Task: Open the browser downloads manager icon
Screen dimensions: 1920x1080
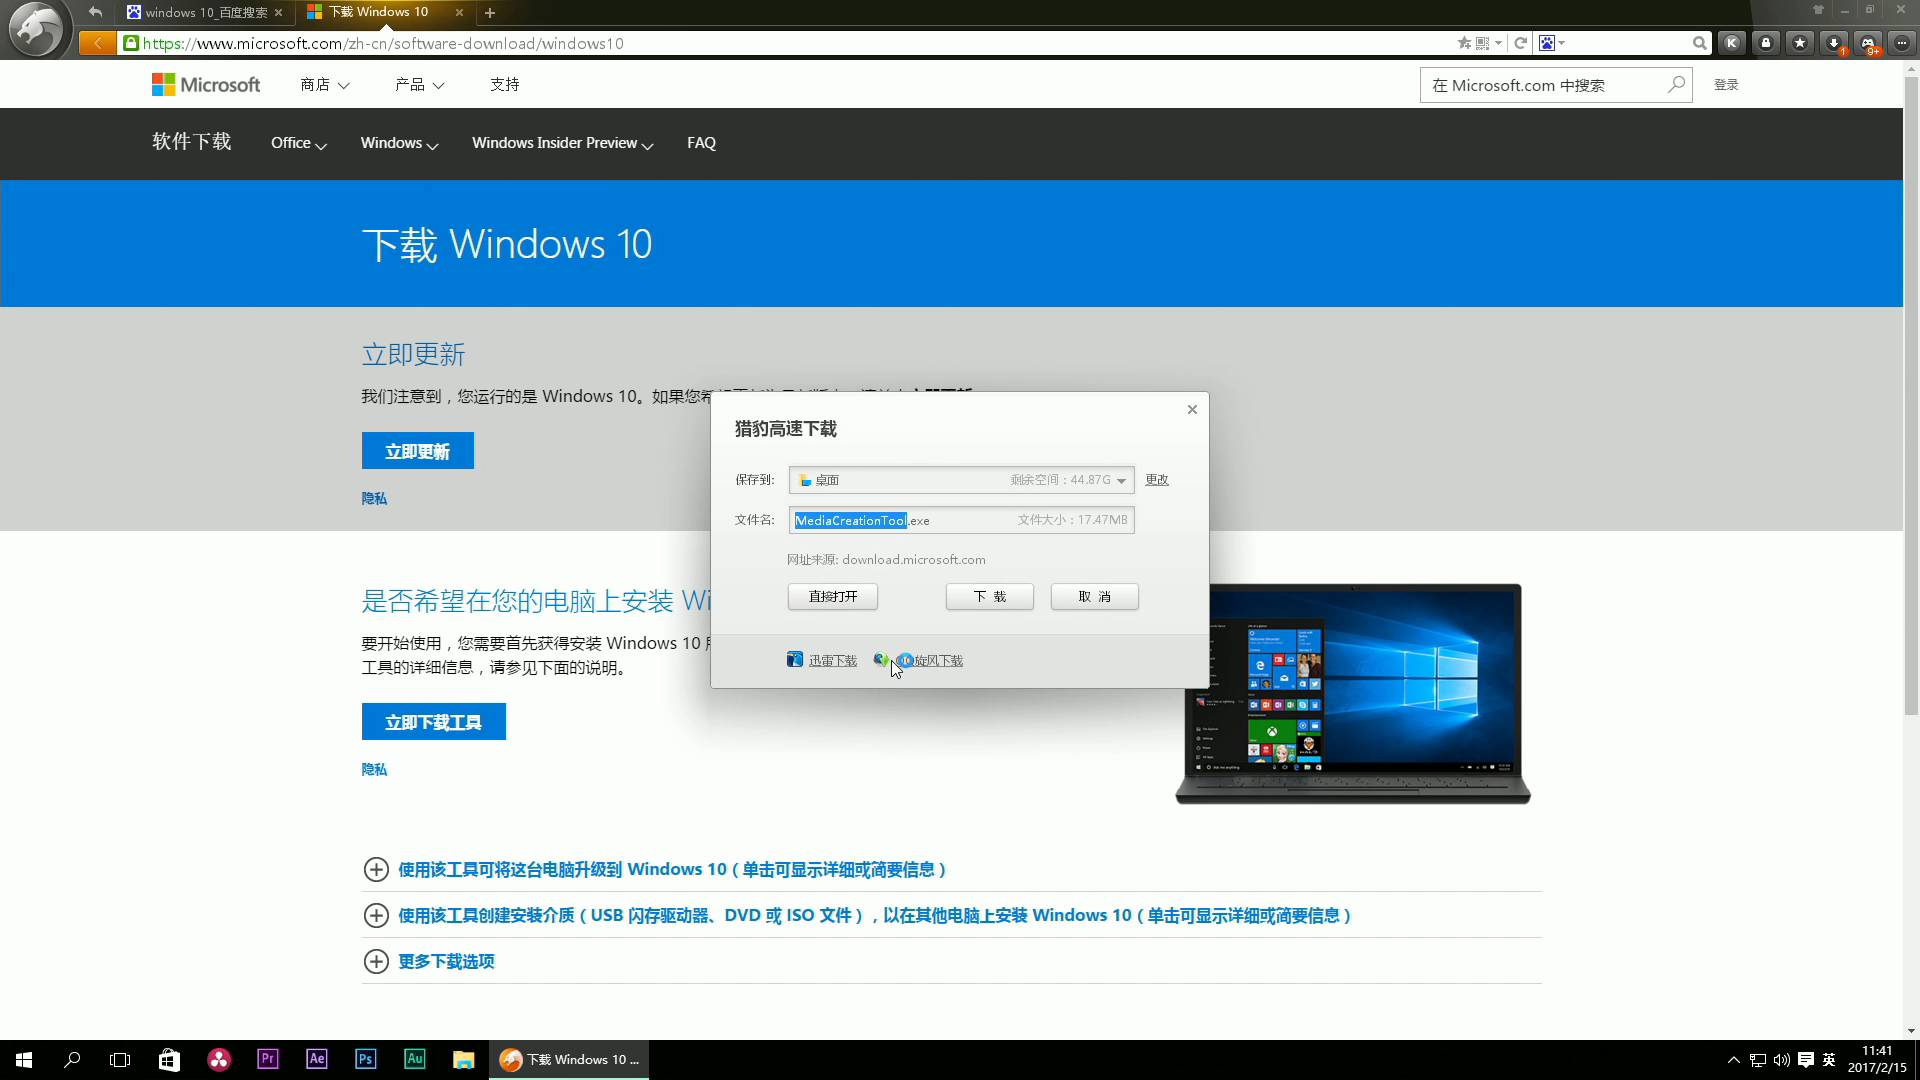Action: (x=1833, y=43)
